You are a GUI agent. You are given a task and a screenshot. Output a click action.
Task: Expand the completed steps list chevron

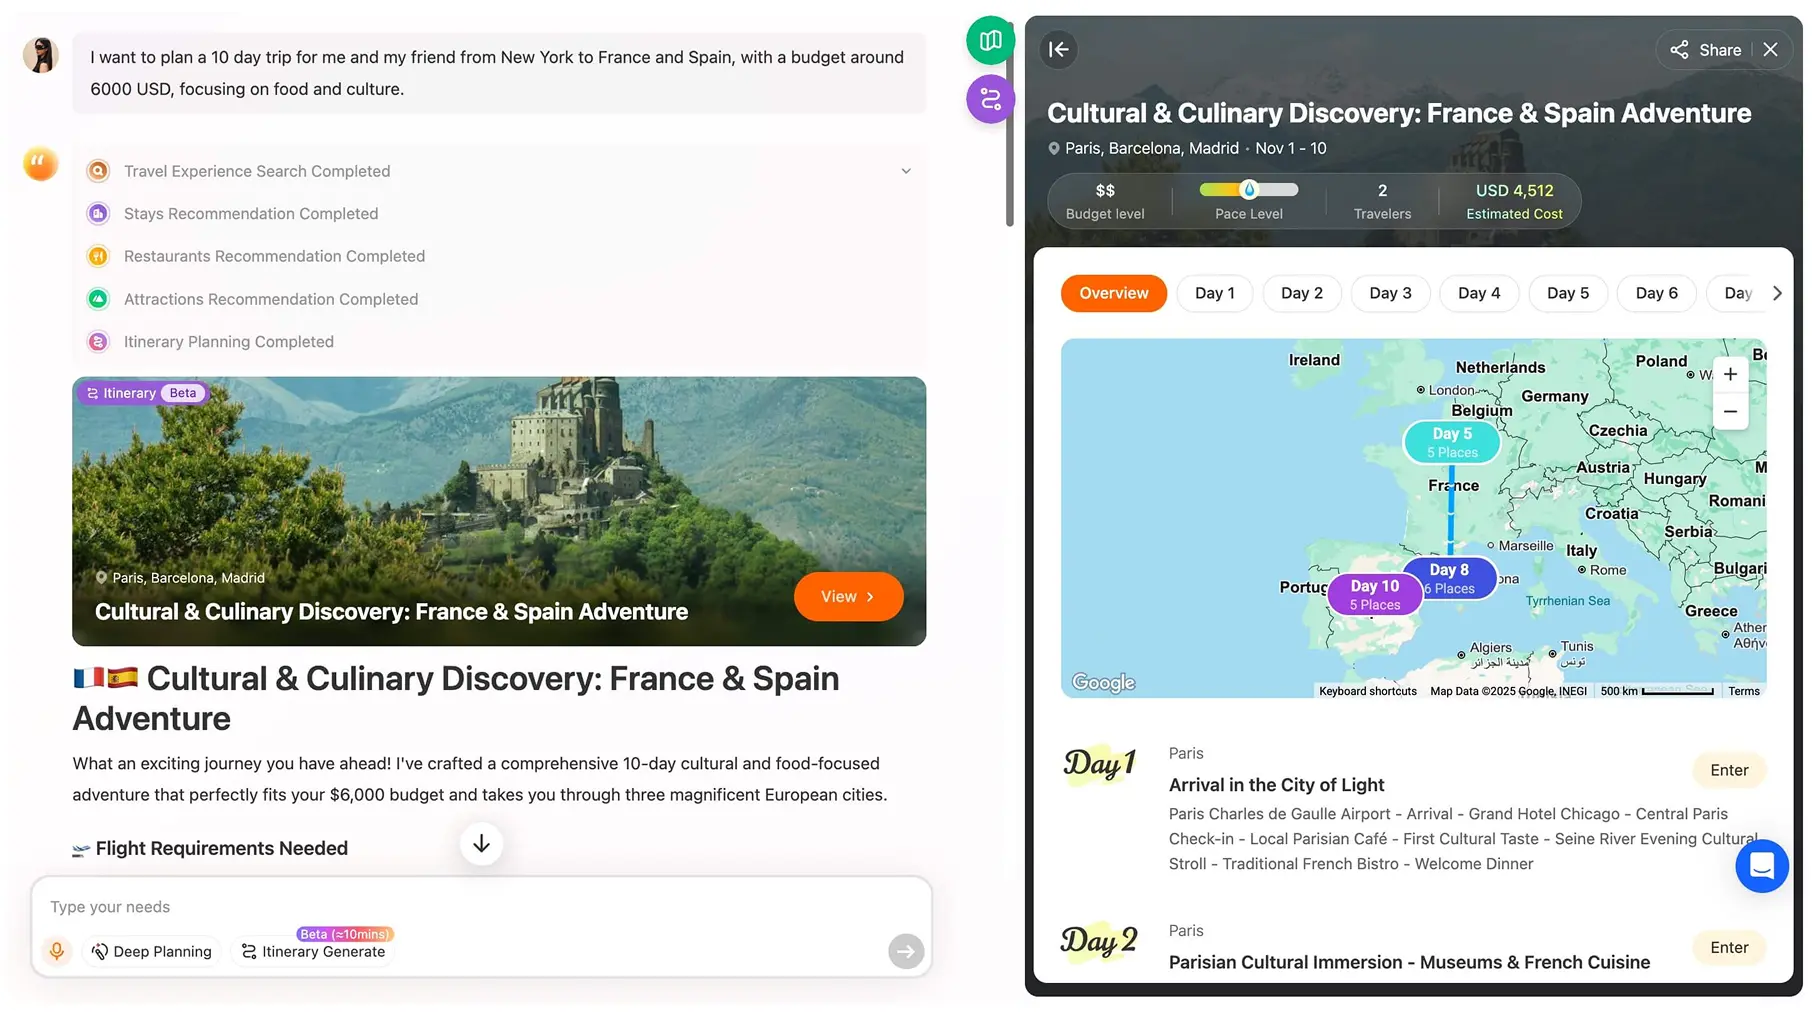pos(906,171)
